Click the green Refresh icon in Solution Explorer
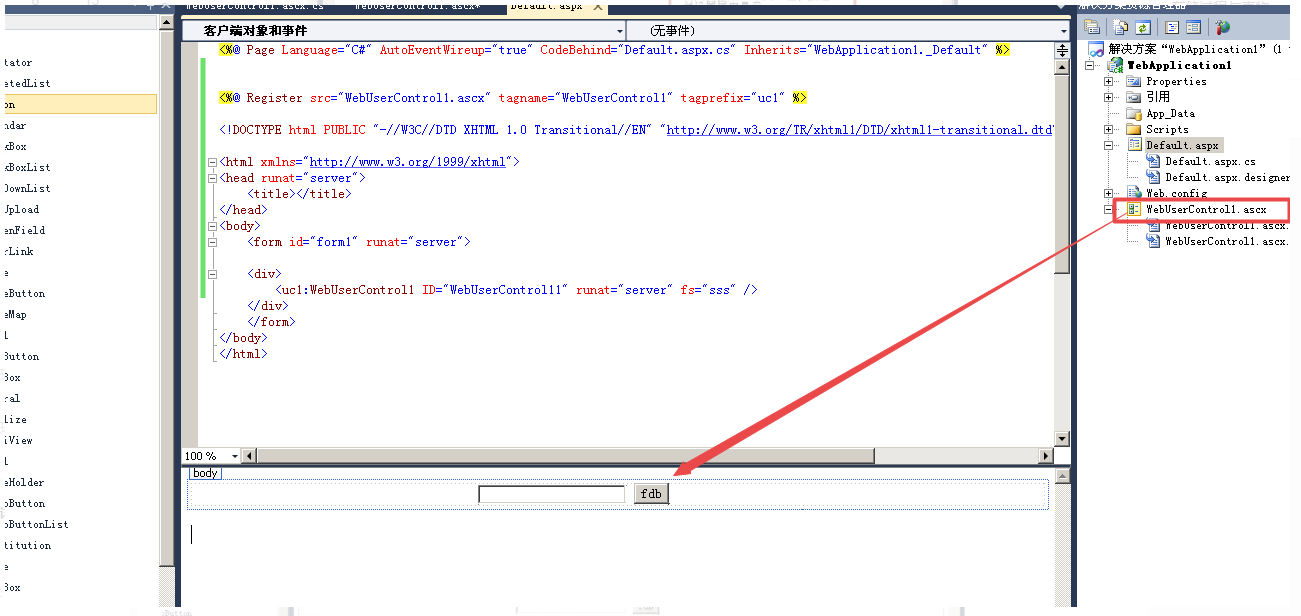This screenshot has height=616, width=1301. coord(1142,28)
